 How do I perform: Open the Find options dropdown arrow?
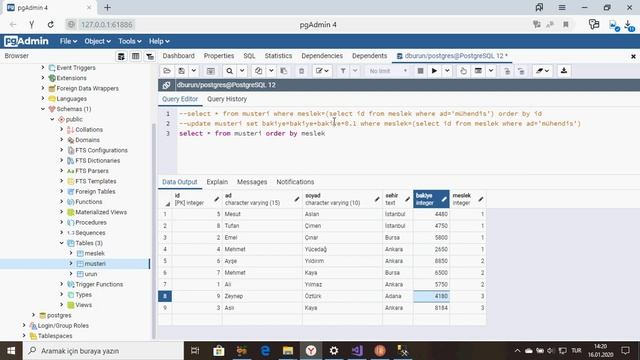(242, 71)
